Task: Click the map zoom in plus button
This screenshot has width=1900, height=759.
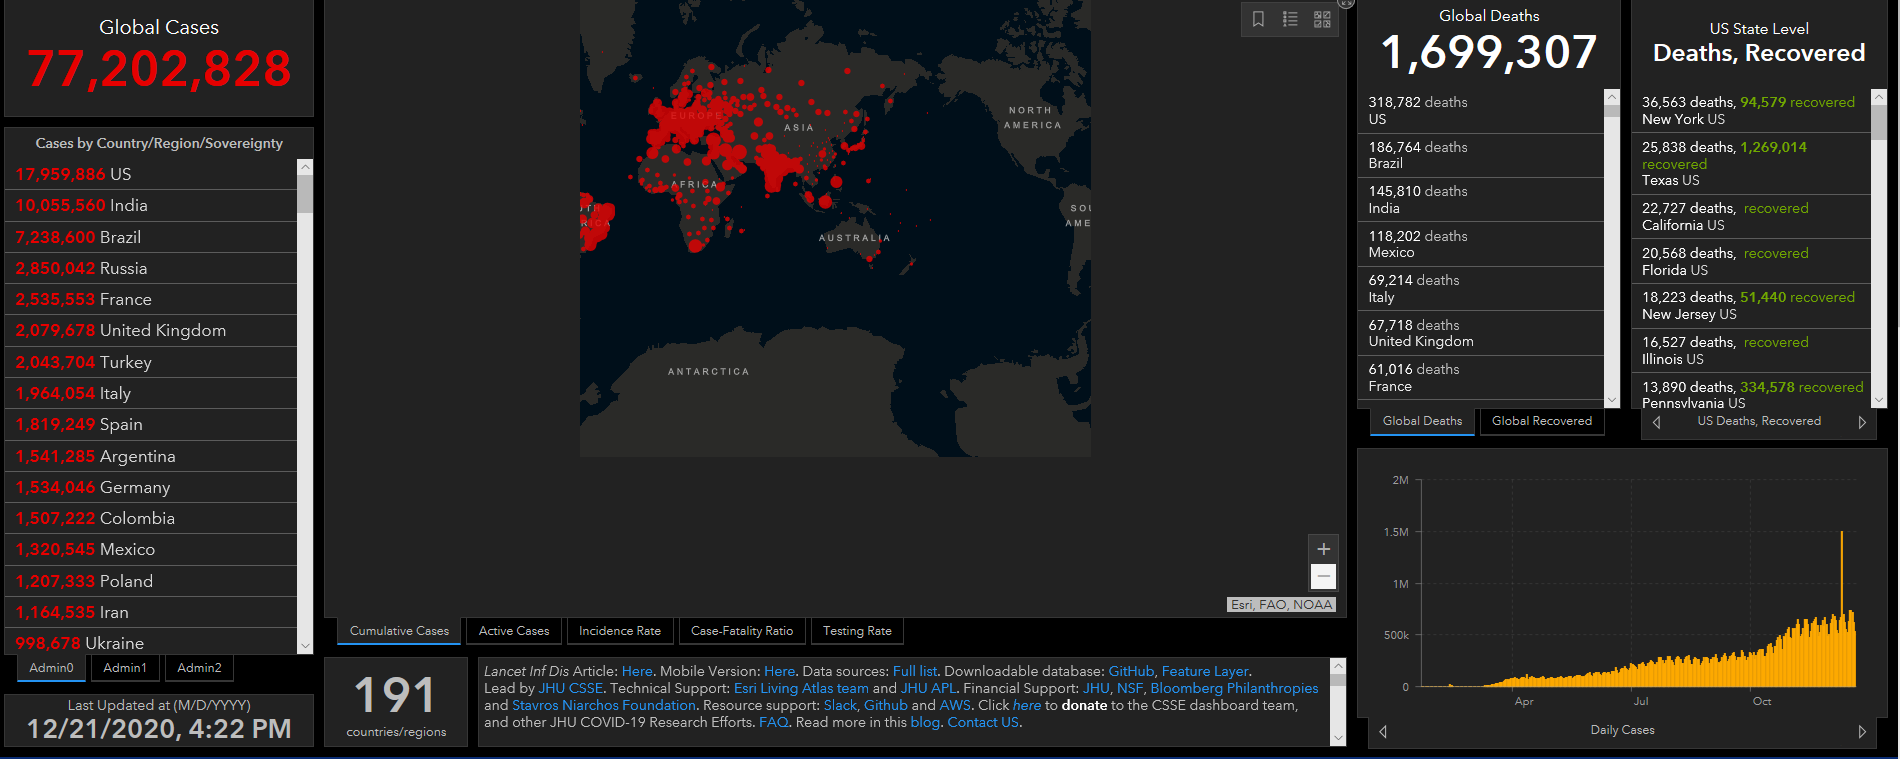Action: (x=1323, y=549)
